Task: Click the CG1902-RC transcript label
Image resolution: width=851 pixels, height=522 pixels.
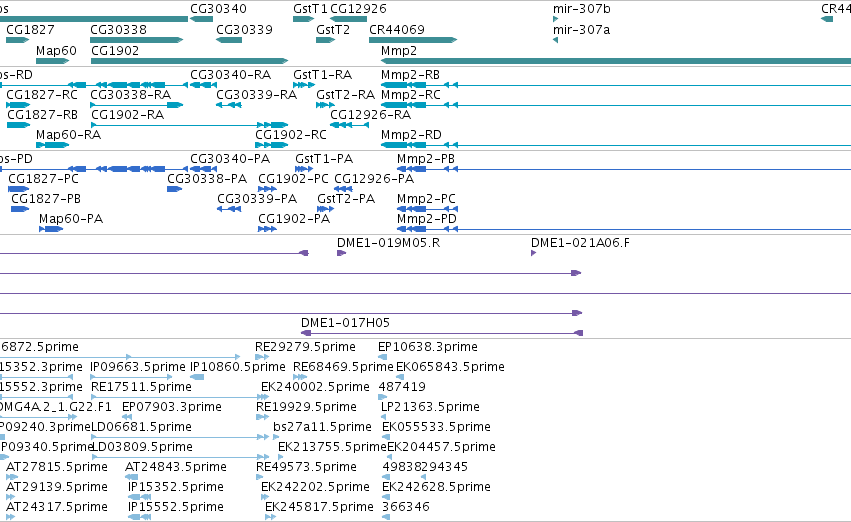Action: click(291, 135)
